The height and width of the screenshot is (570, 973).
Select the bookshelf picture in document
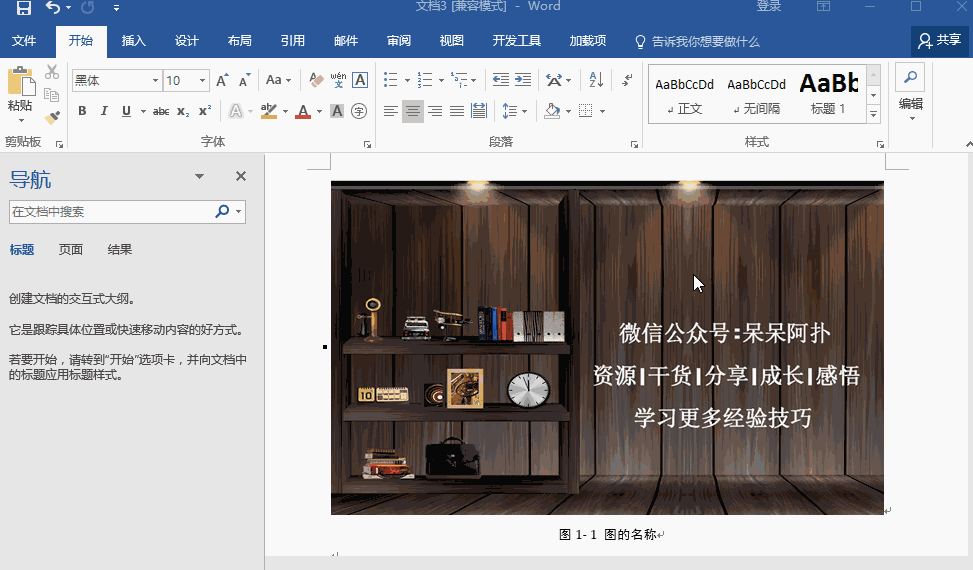(607, 347)
